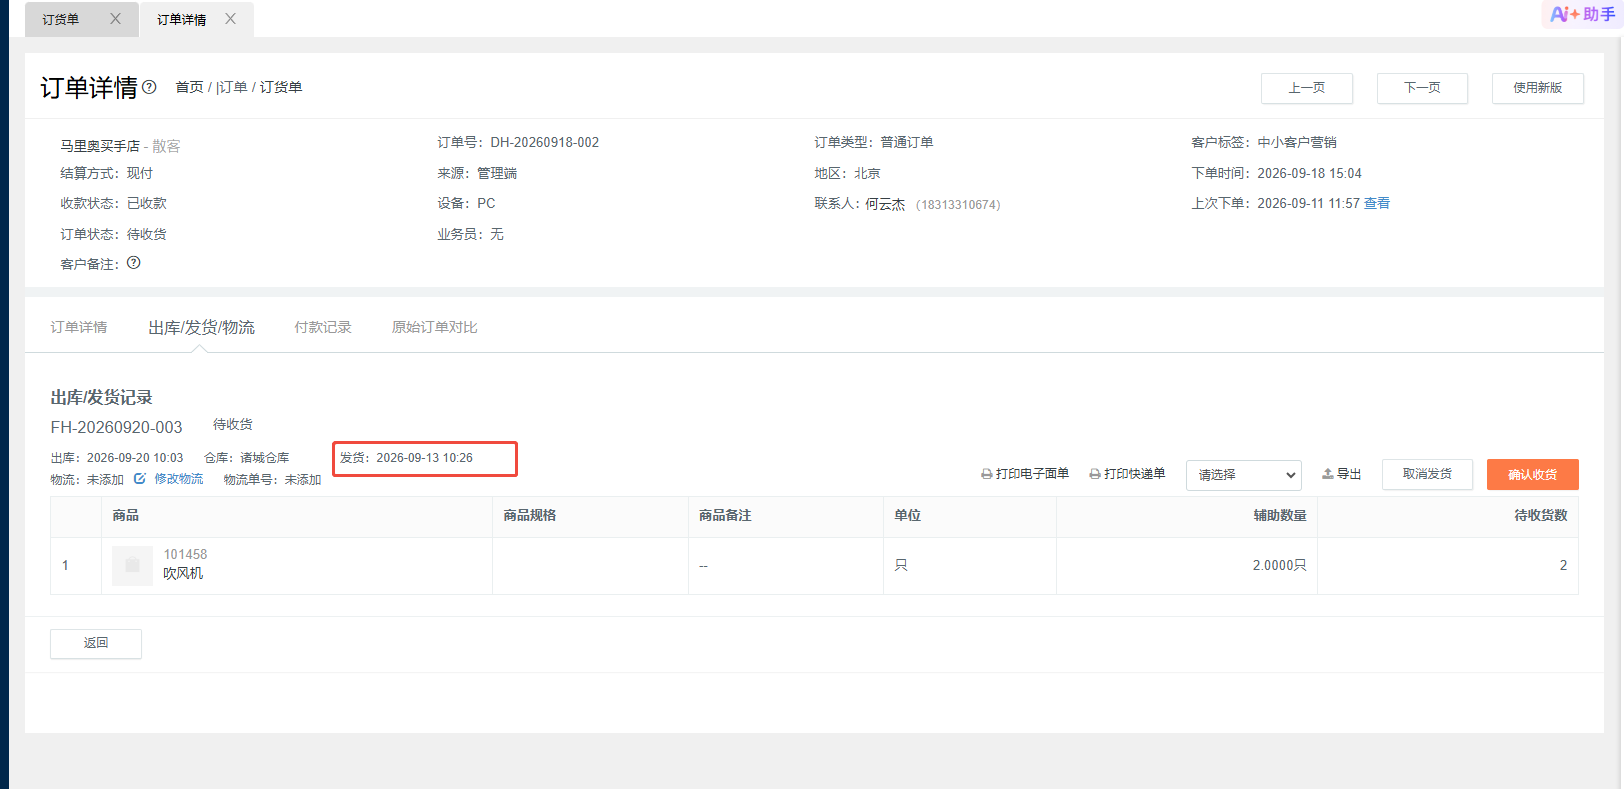Switch to 订单详情 section tab

coord(79,327)
